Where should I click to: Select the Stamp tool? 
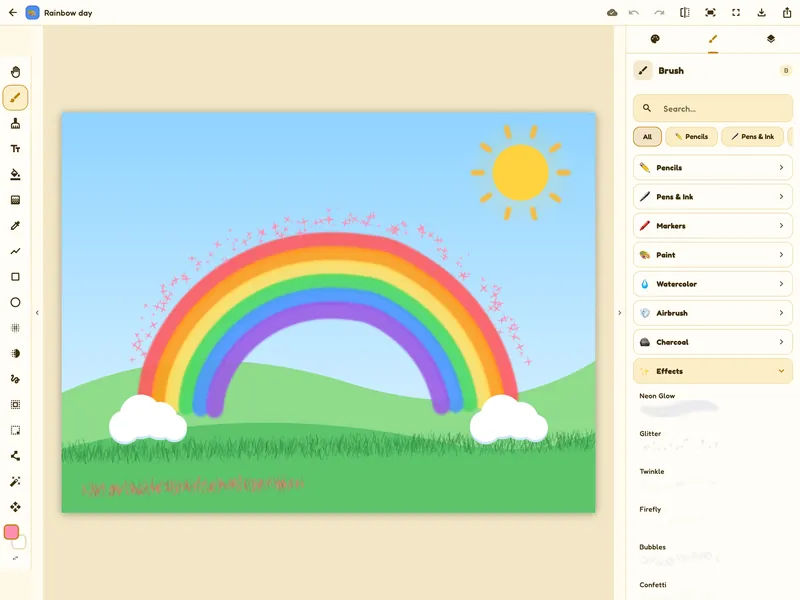[x=15, y=123]
